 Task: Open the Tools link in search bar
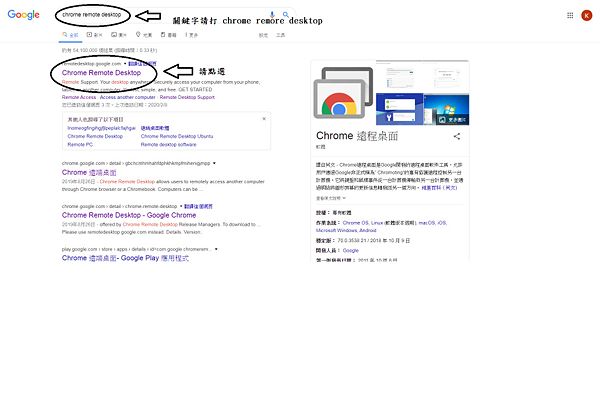281,35
